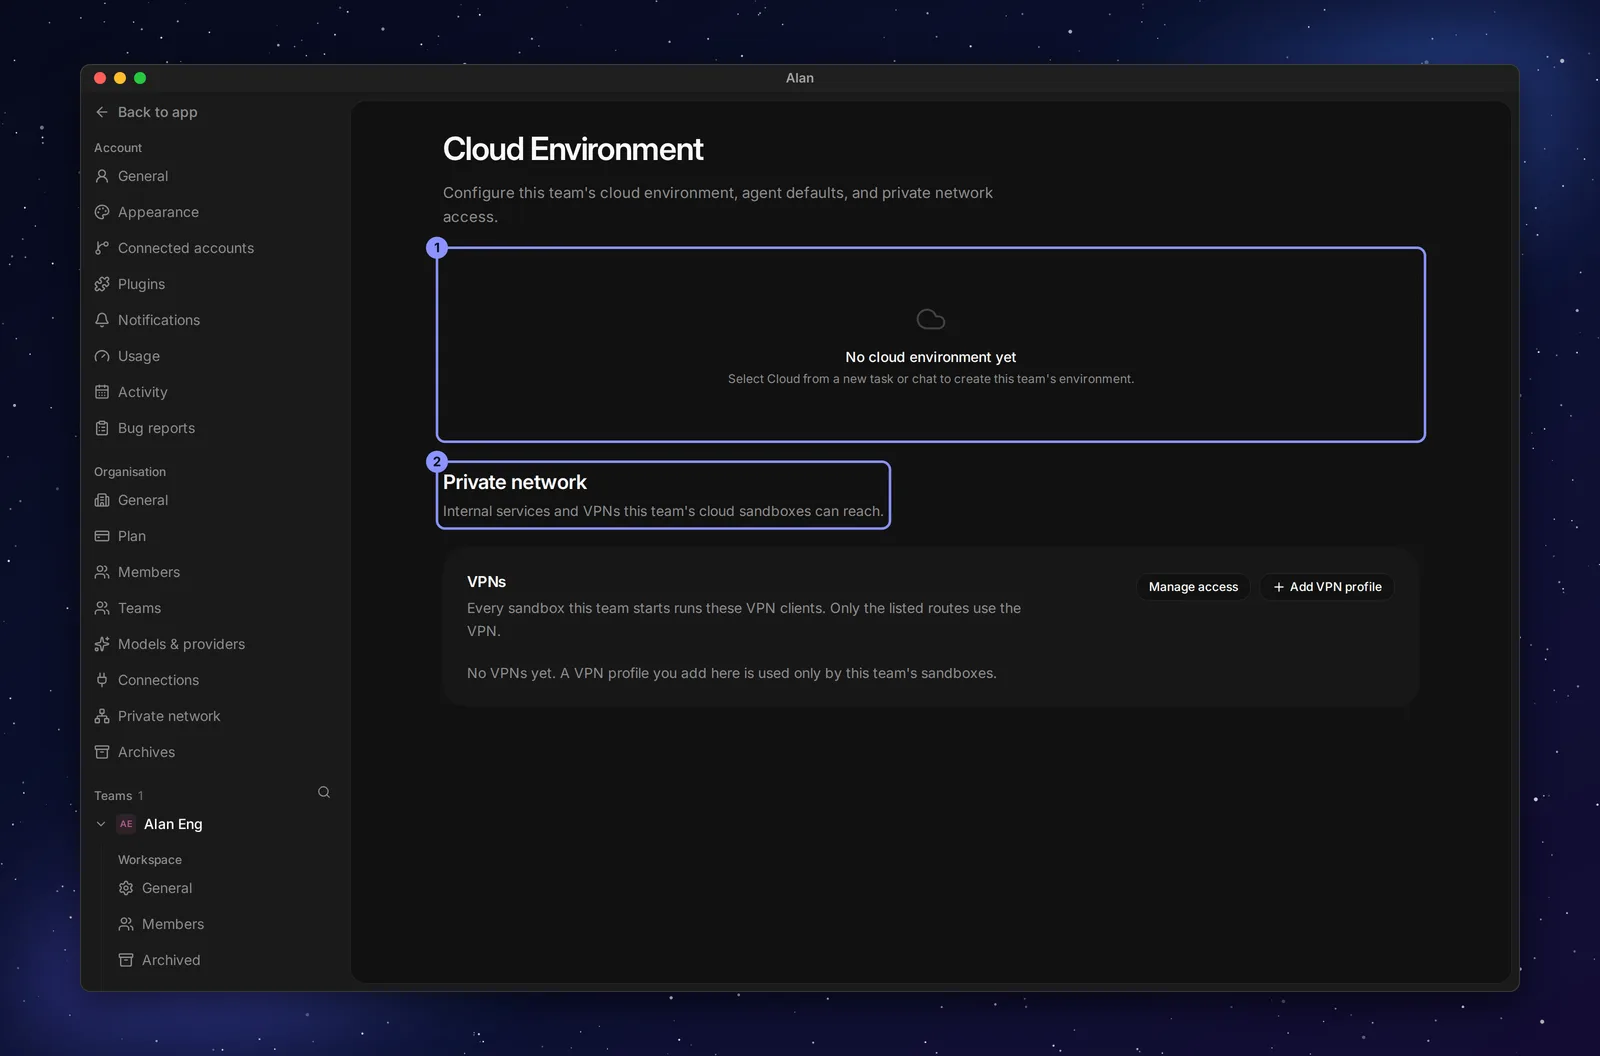The width and height of the screenshot is (1600, 1056).
Task: Click the AE team avatar badge
Action: click(126, 824)
